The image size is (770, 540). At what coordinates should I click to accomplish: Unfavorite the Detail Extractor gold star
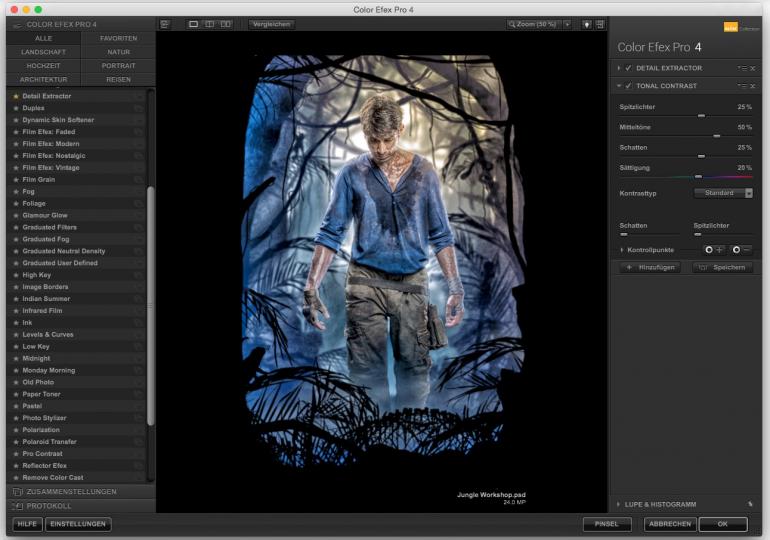(16, 96)
